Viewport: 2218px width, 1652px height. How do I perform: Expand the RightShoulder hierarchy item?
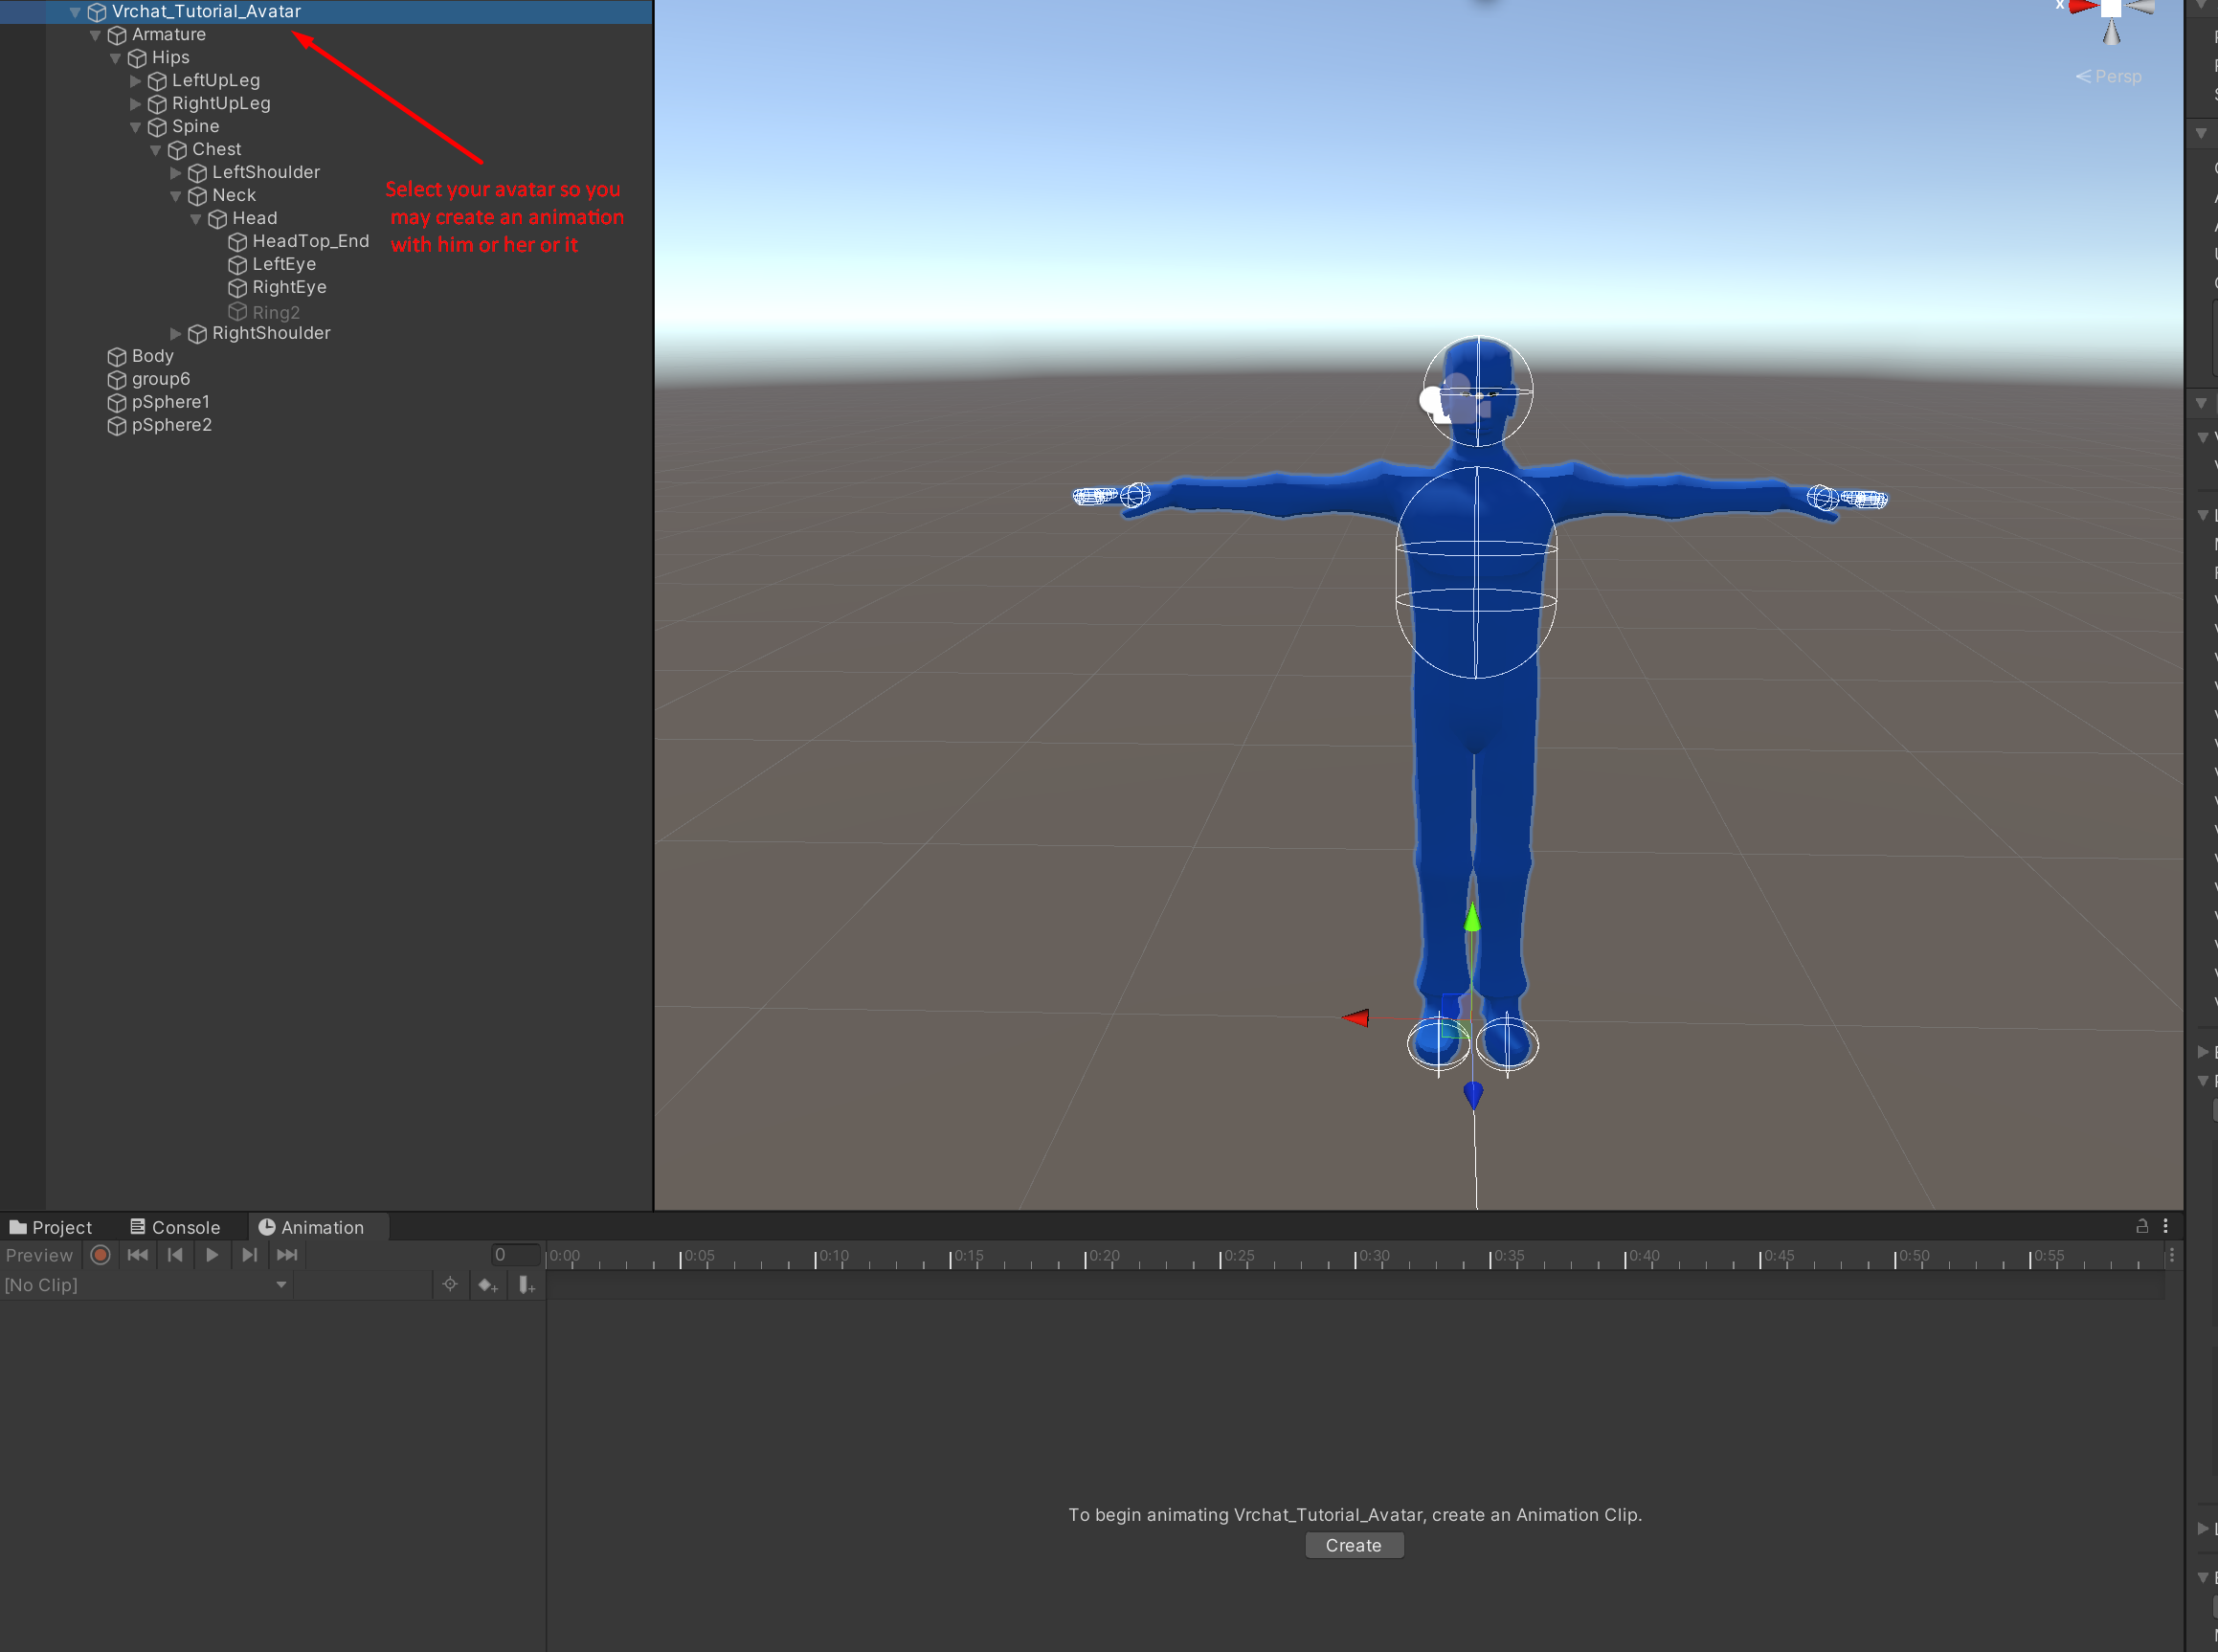pyautogui.click(x=176, y=334)
